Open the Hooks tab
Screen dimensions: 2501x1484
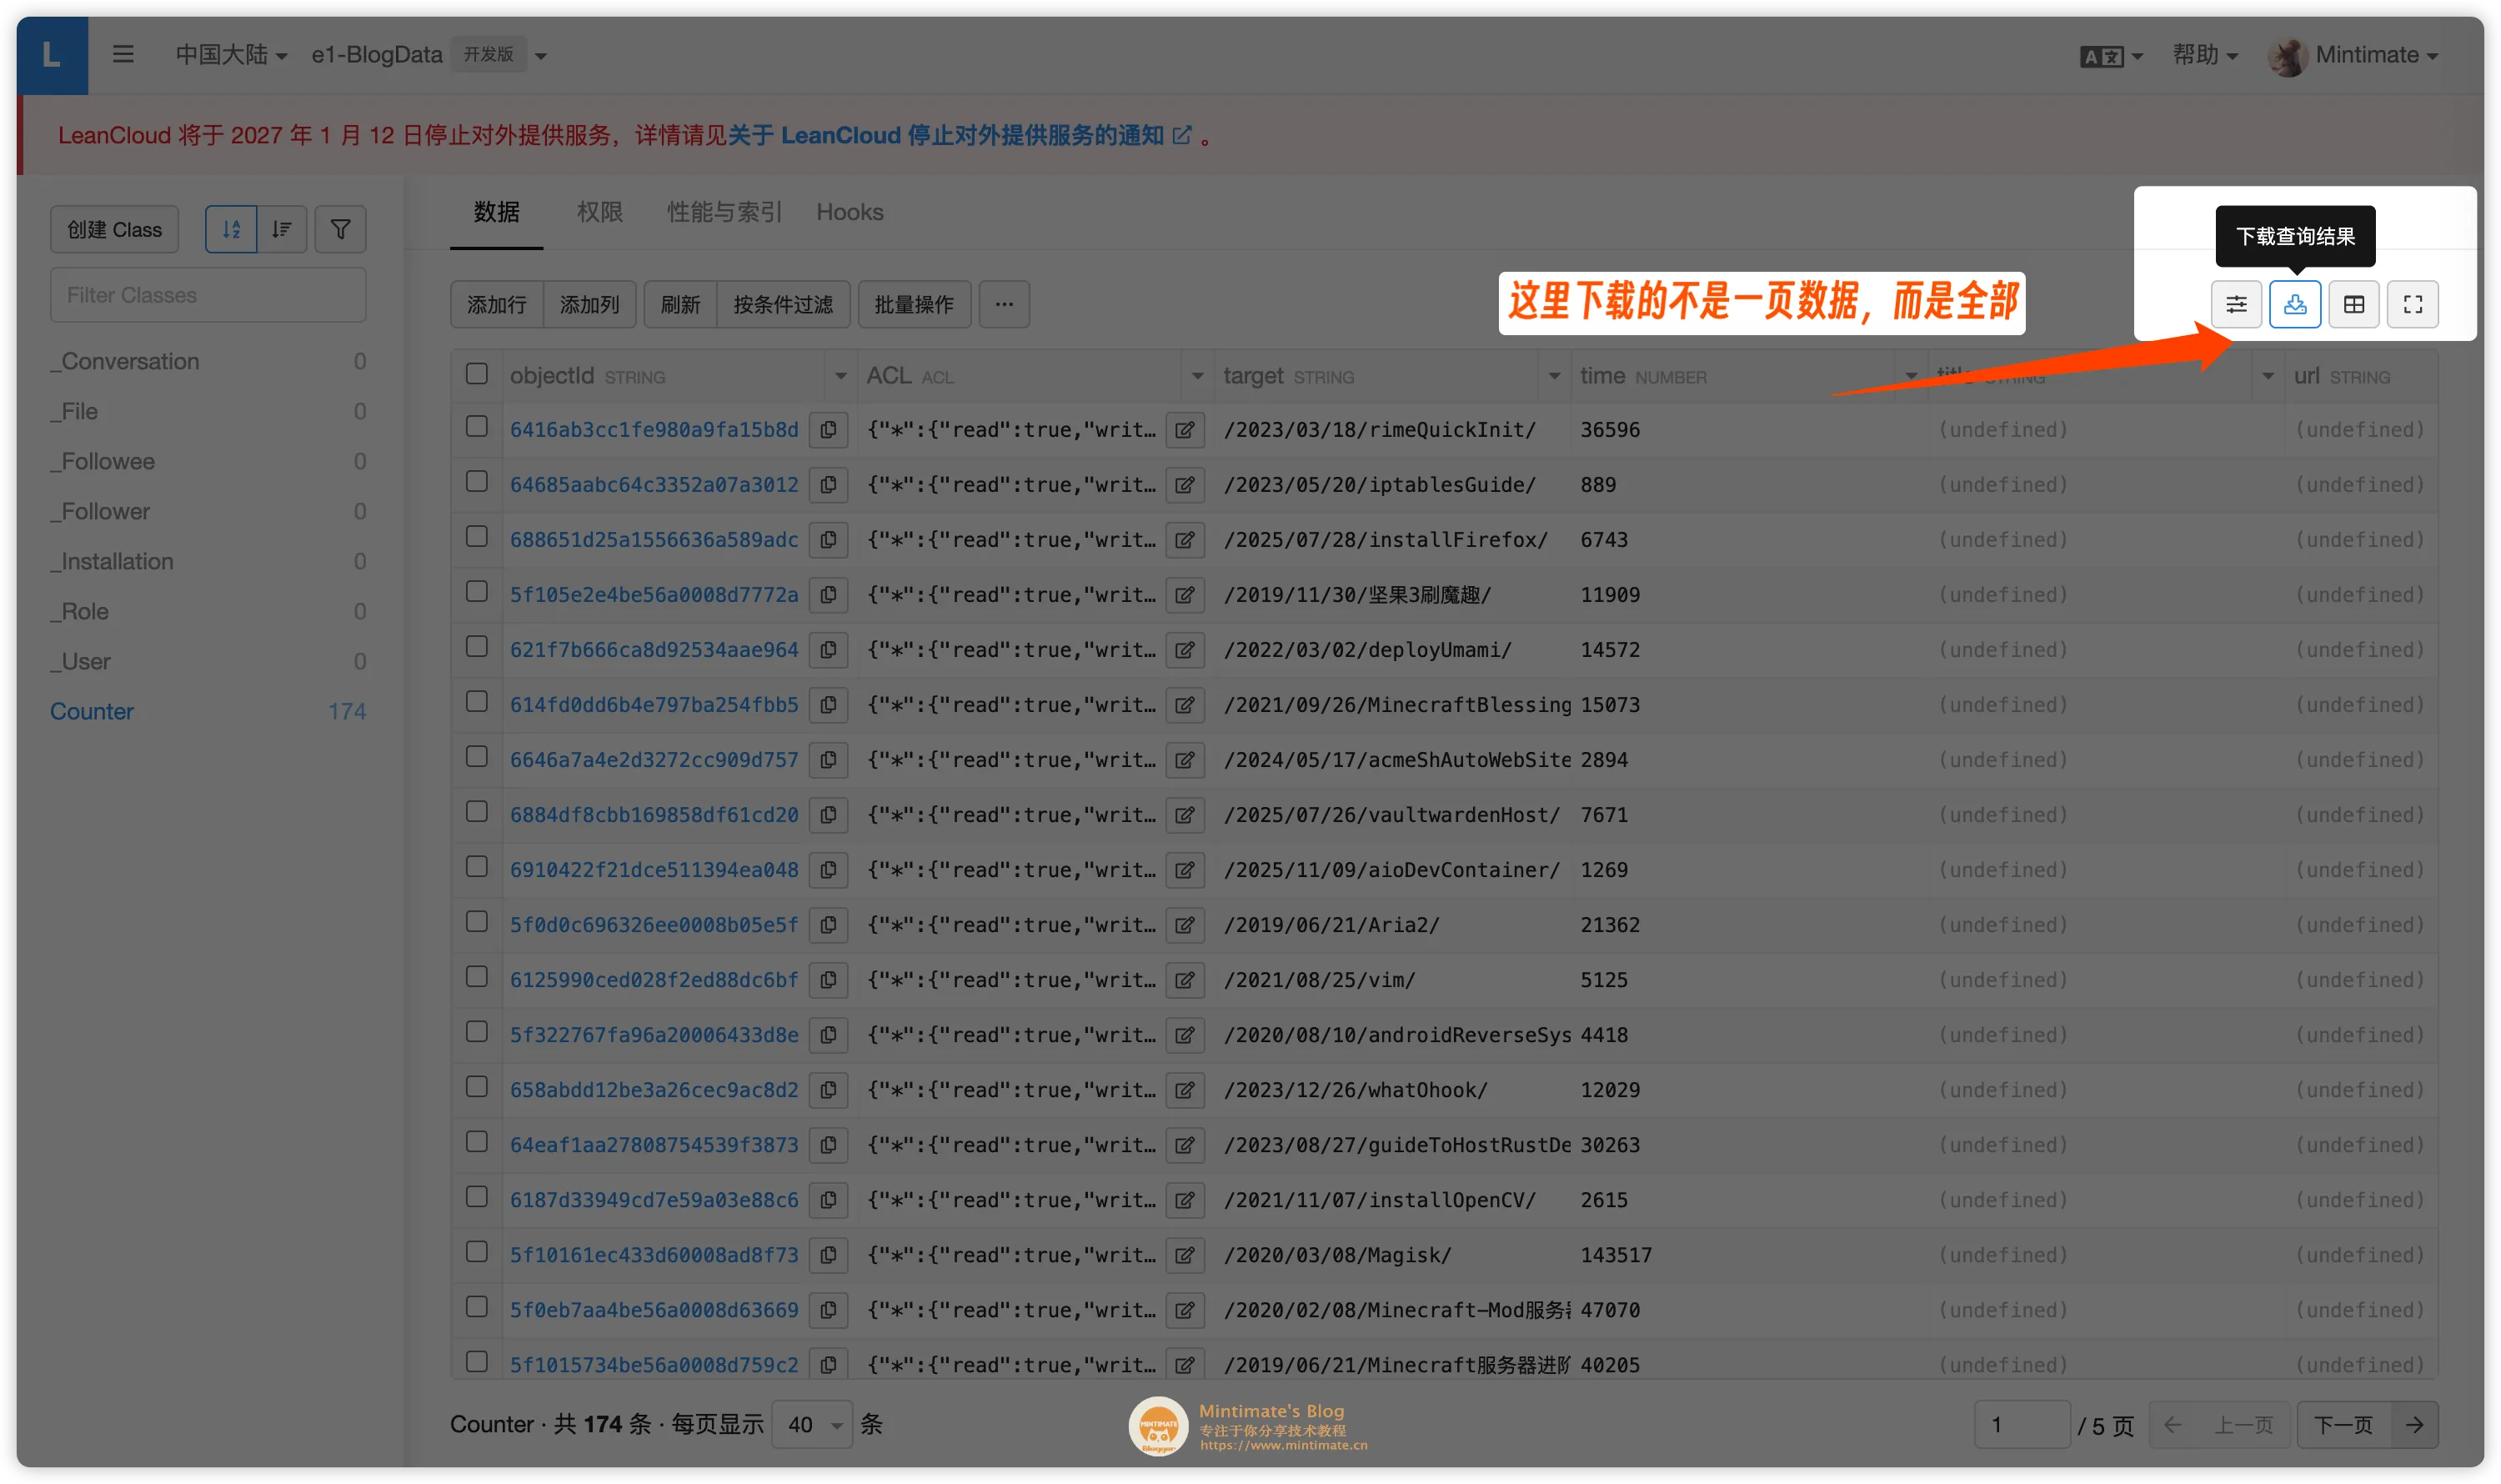(x=850, y=212)
